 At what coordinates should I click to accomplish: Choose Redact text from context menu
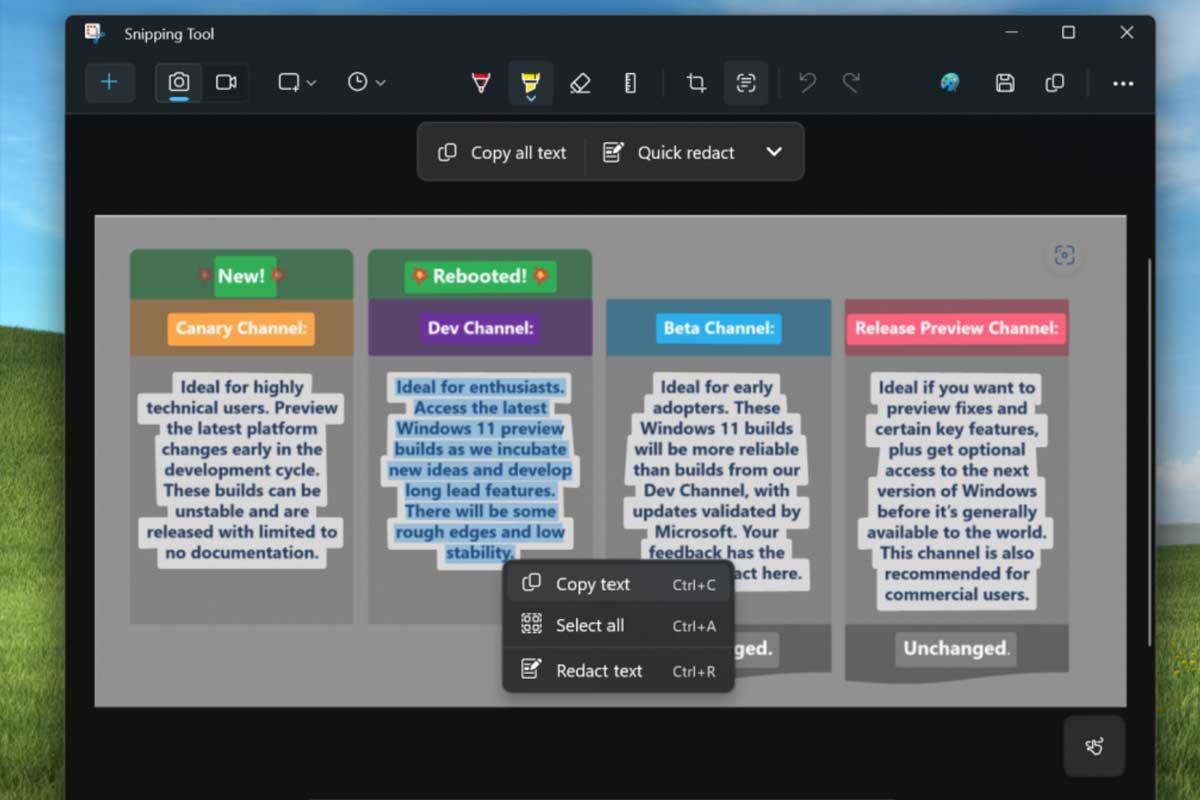[619, 671]
